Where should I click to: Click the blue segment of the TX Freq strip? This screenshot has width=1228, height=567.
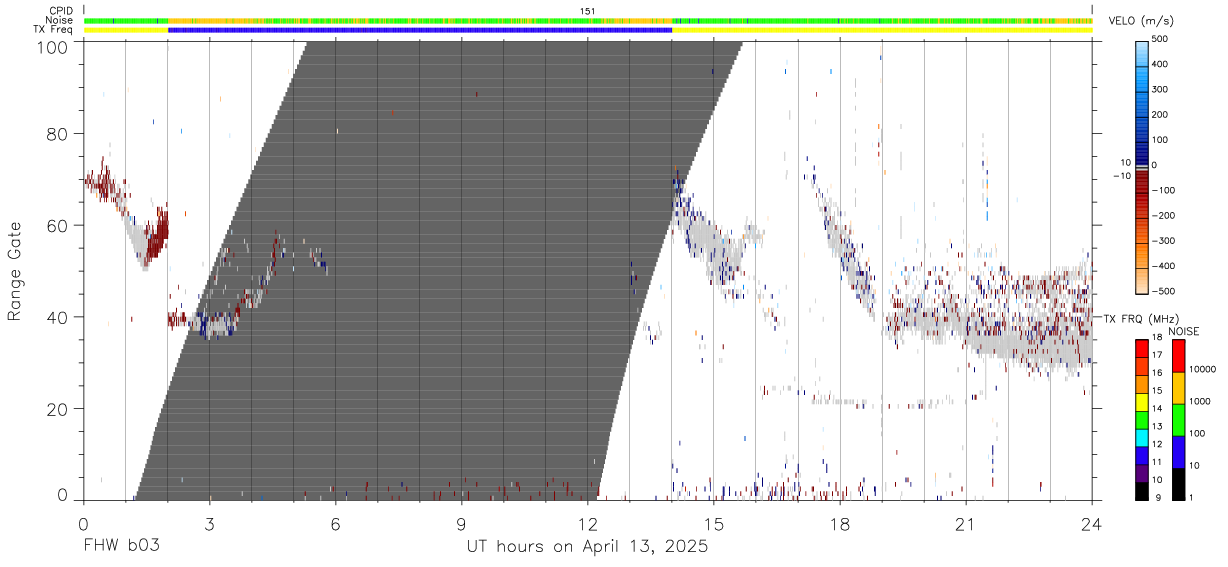(x=420, y=30)
